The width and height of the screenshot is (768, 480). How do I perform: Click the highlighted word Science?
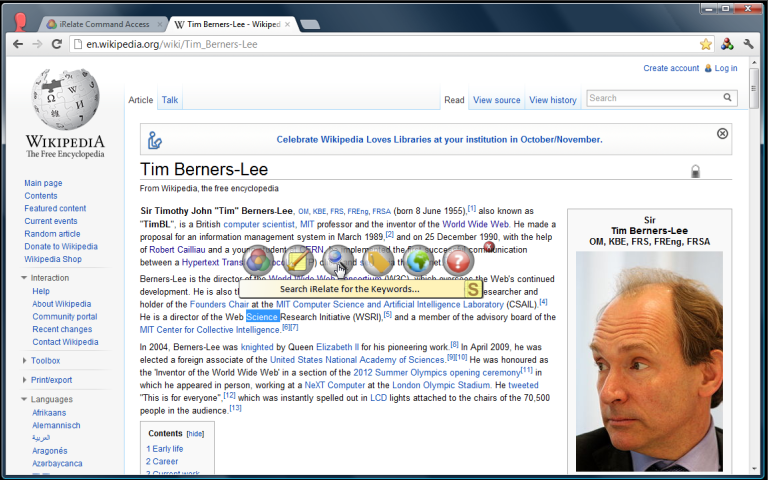coord(263,317)
